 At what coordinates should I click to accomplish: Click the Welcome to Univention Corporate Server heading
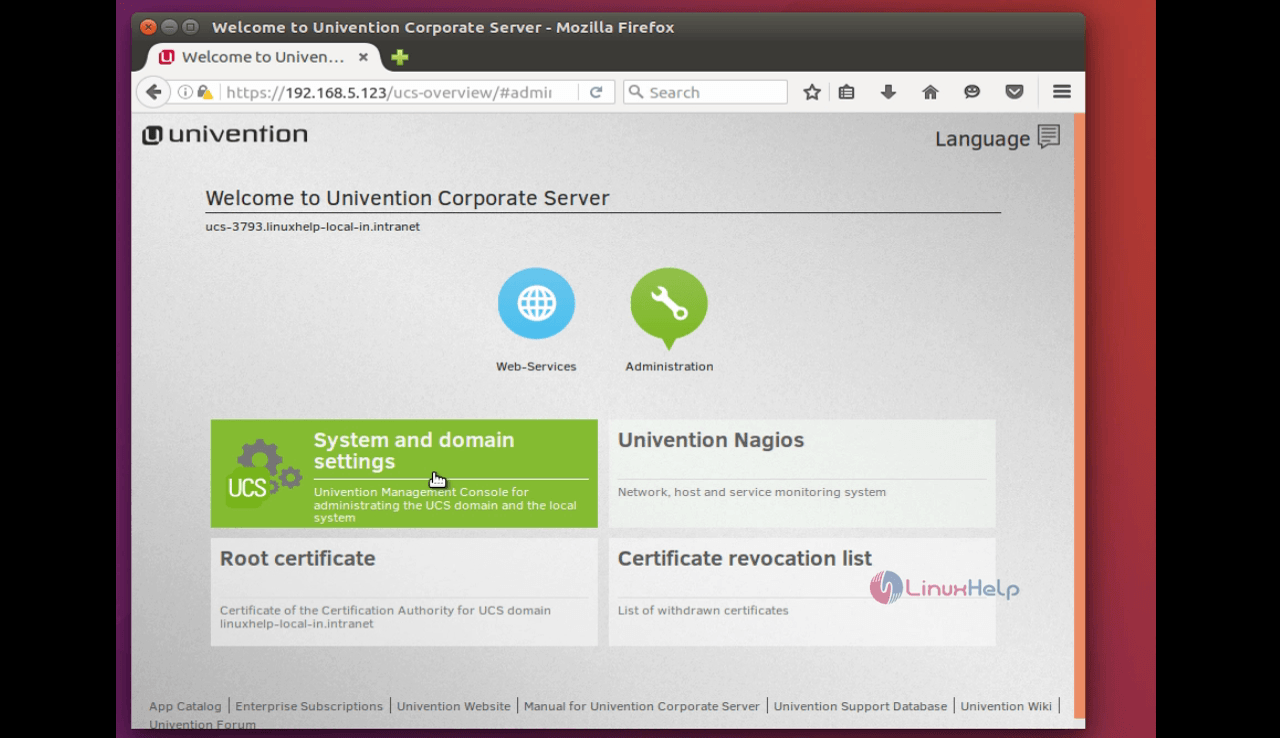point(407,198)
